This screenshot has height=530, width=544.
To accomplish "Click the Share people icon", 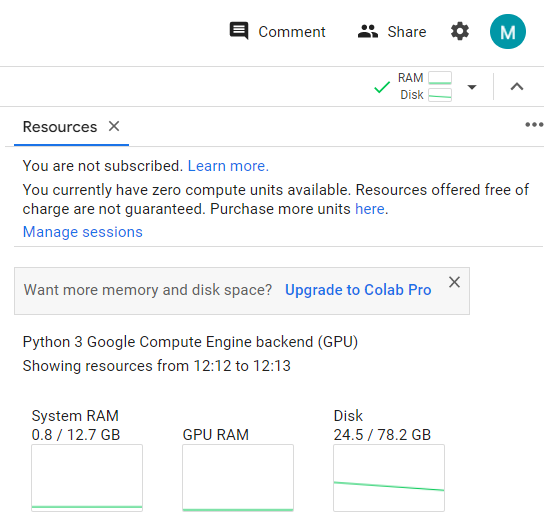I will pos(368,32).
